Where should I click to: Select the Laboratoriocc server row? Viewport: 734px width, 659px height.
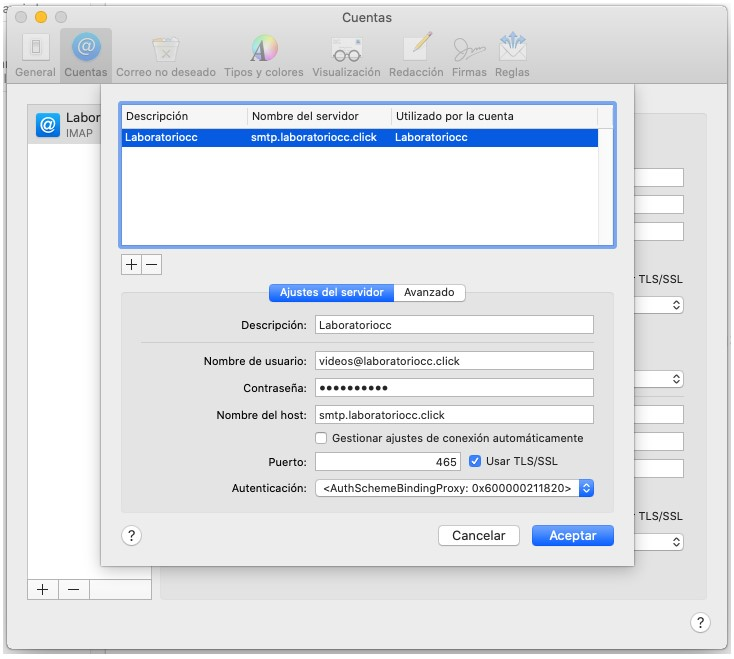(360, 138)
